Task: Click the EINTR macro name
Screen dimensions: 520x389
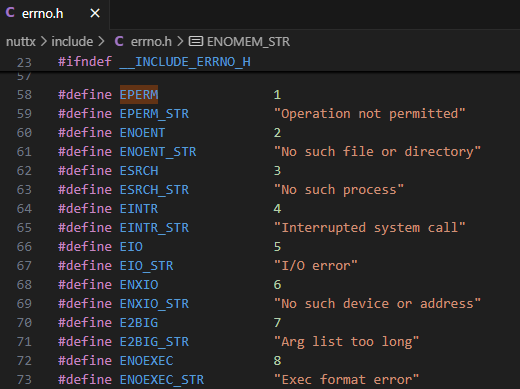Action: pyautogui.click(x=139, y=209)
